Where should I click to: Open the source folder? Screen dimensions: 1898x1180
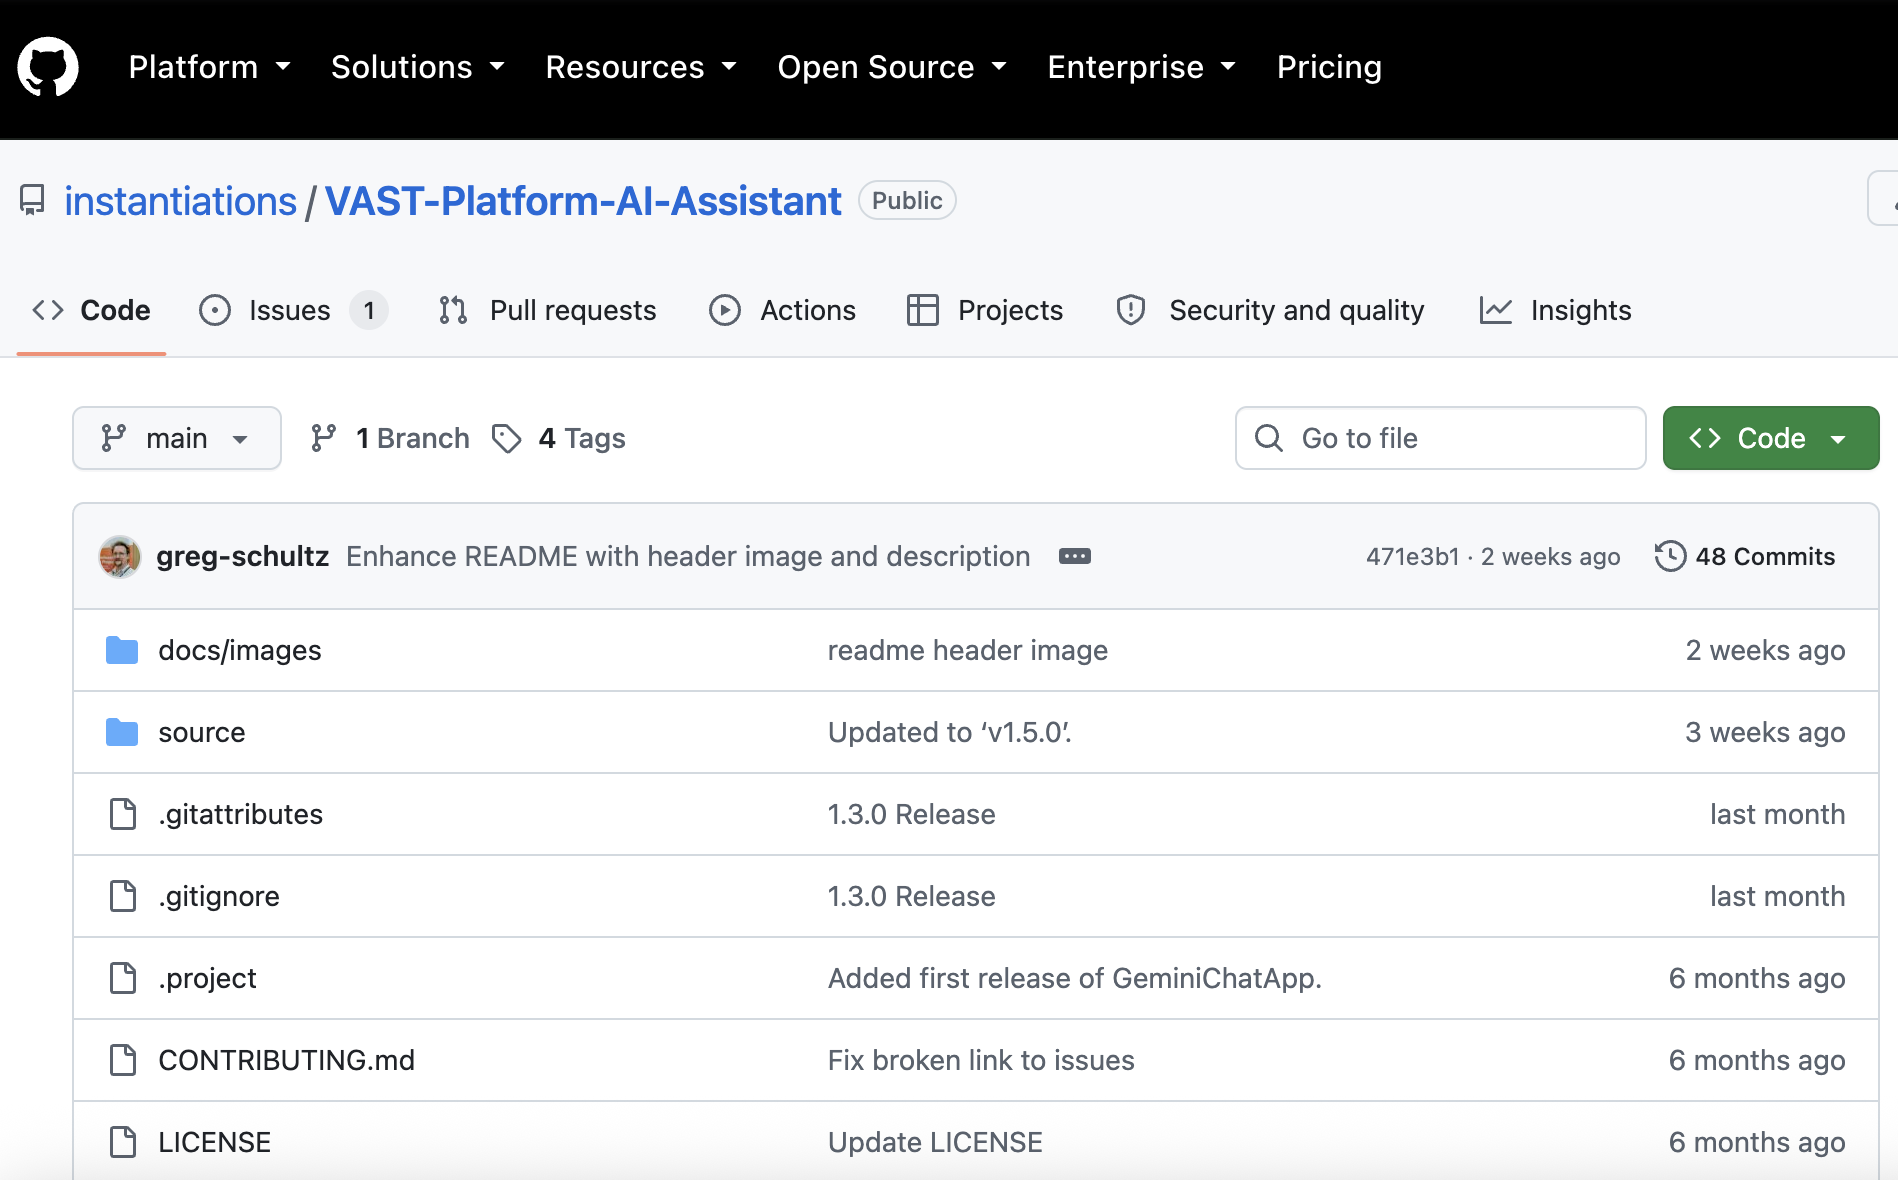[202, 732]
